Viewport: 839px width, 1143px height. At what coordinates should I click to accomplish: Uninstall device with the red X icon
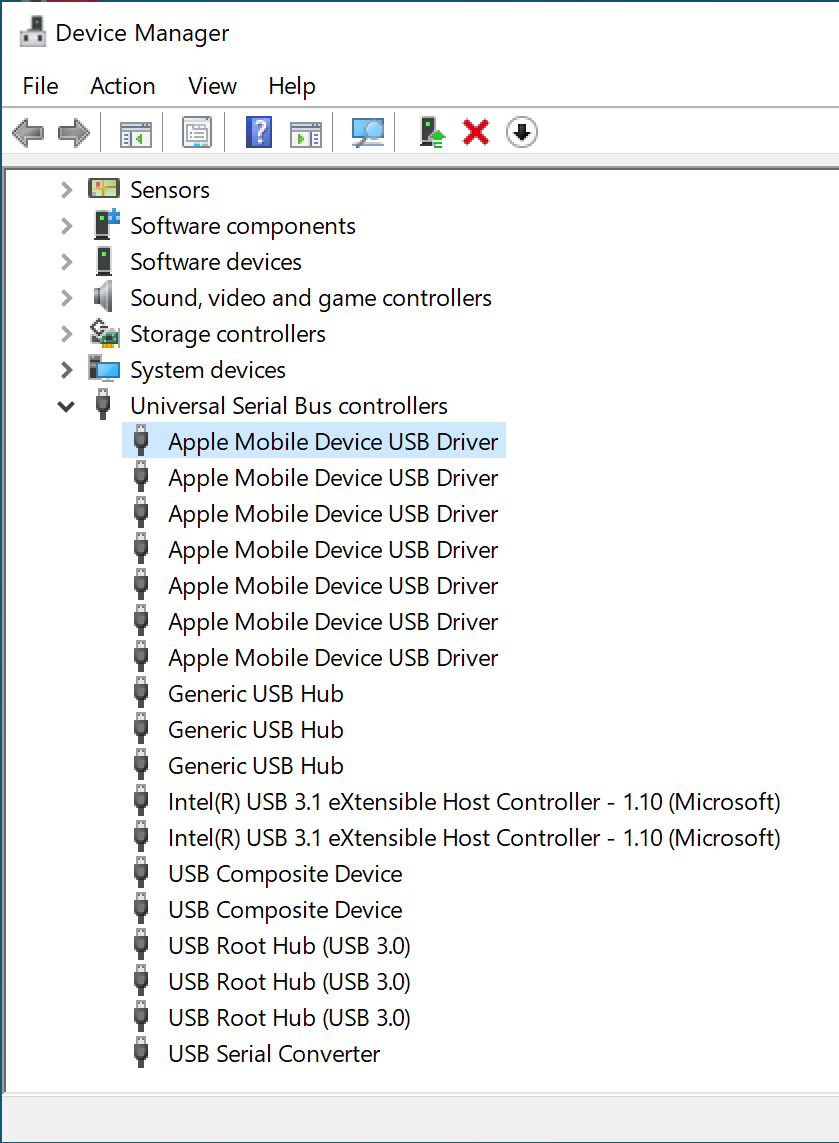pyautogui.click(x=476, y=132)
